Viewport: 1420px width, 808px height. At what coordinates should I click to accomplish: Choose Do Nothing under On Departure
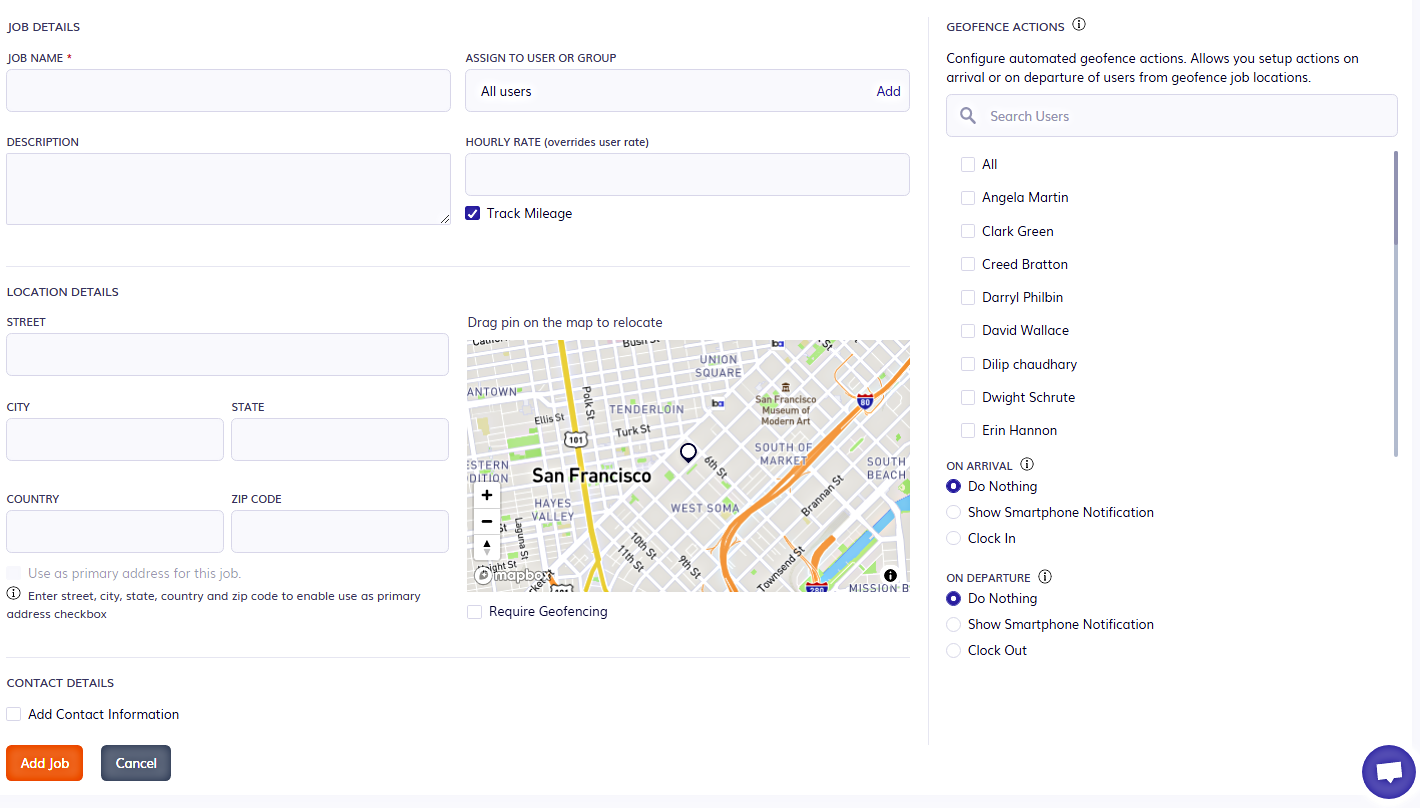(954, 598)
